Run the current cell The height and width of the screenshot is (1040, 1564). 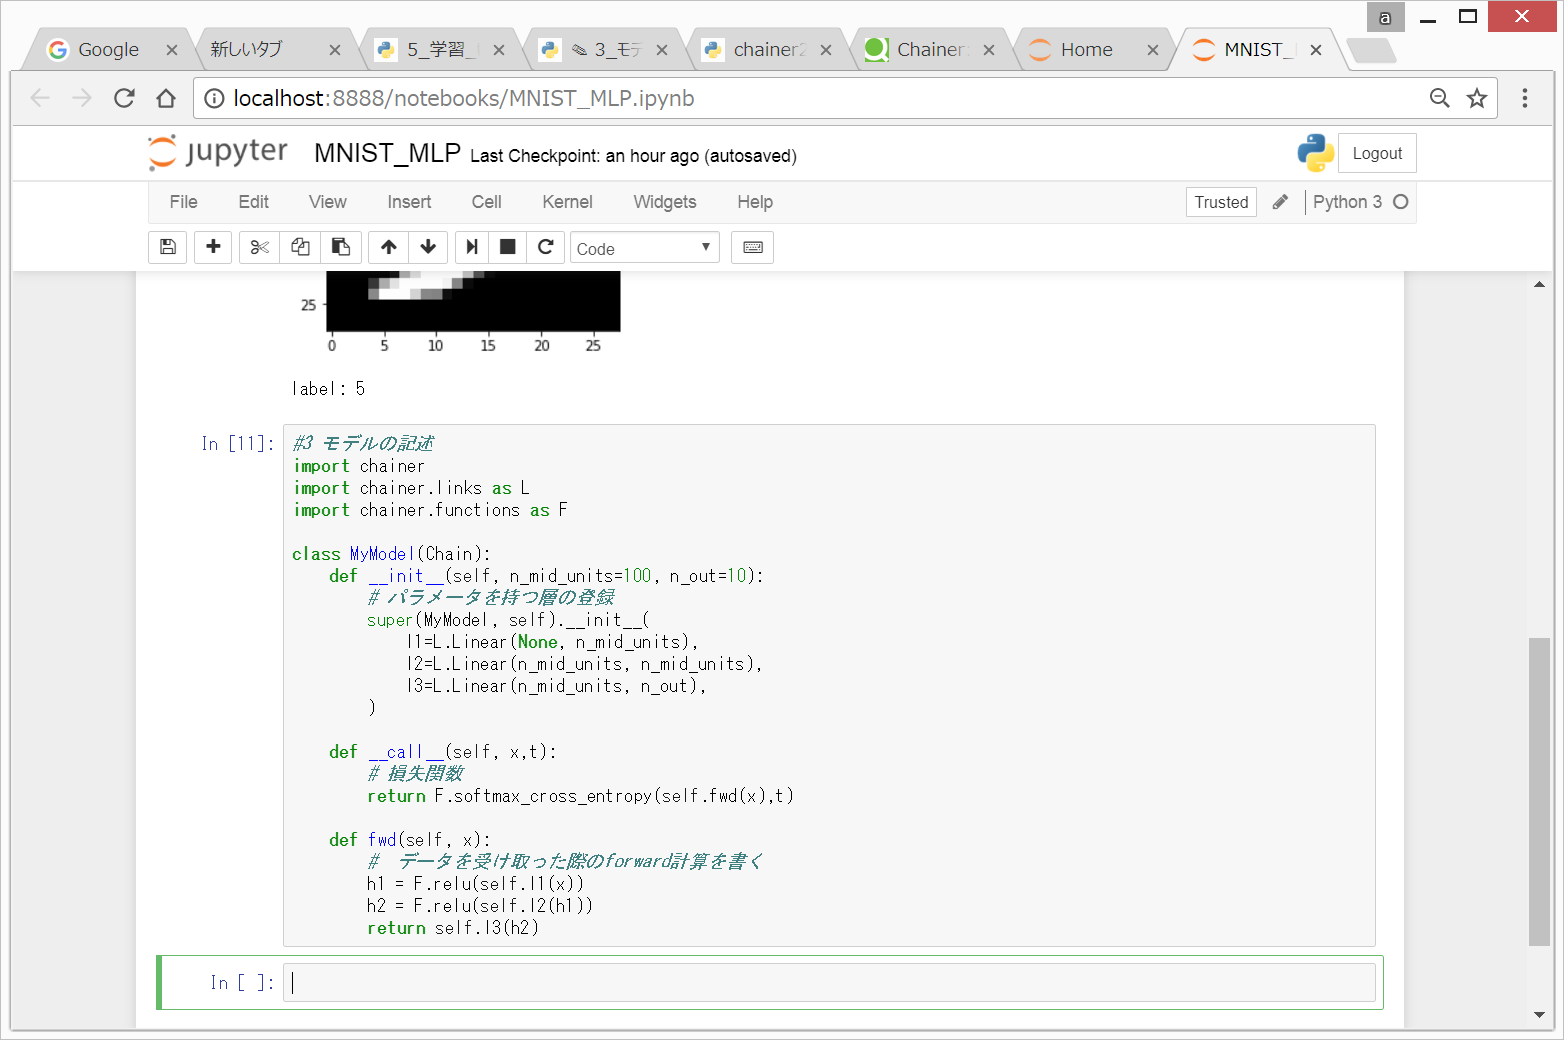[472, 247]
